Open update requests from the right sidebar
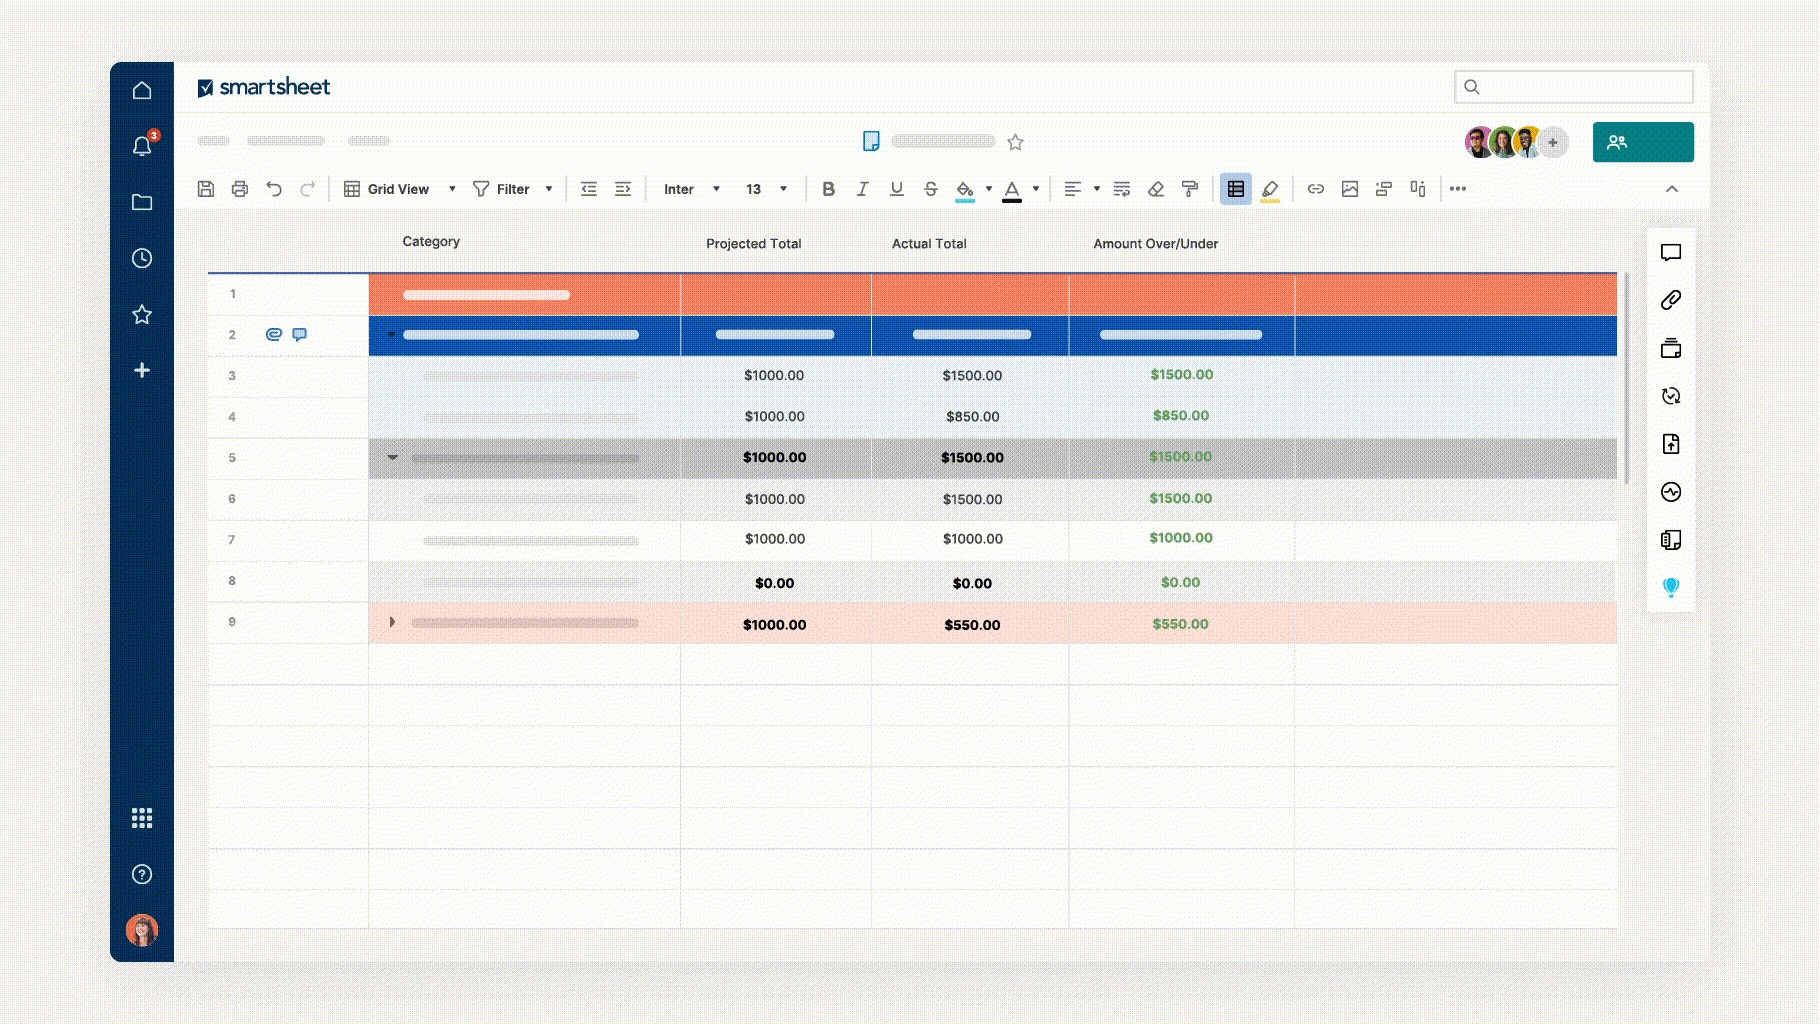Viewport: 1820px width, 1024px height. pos(1670,397)
